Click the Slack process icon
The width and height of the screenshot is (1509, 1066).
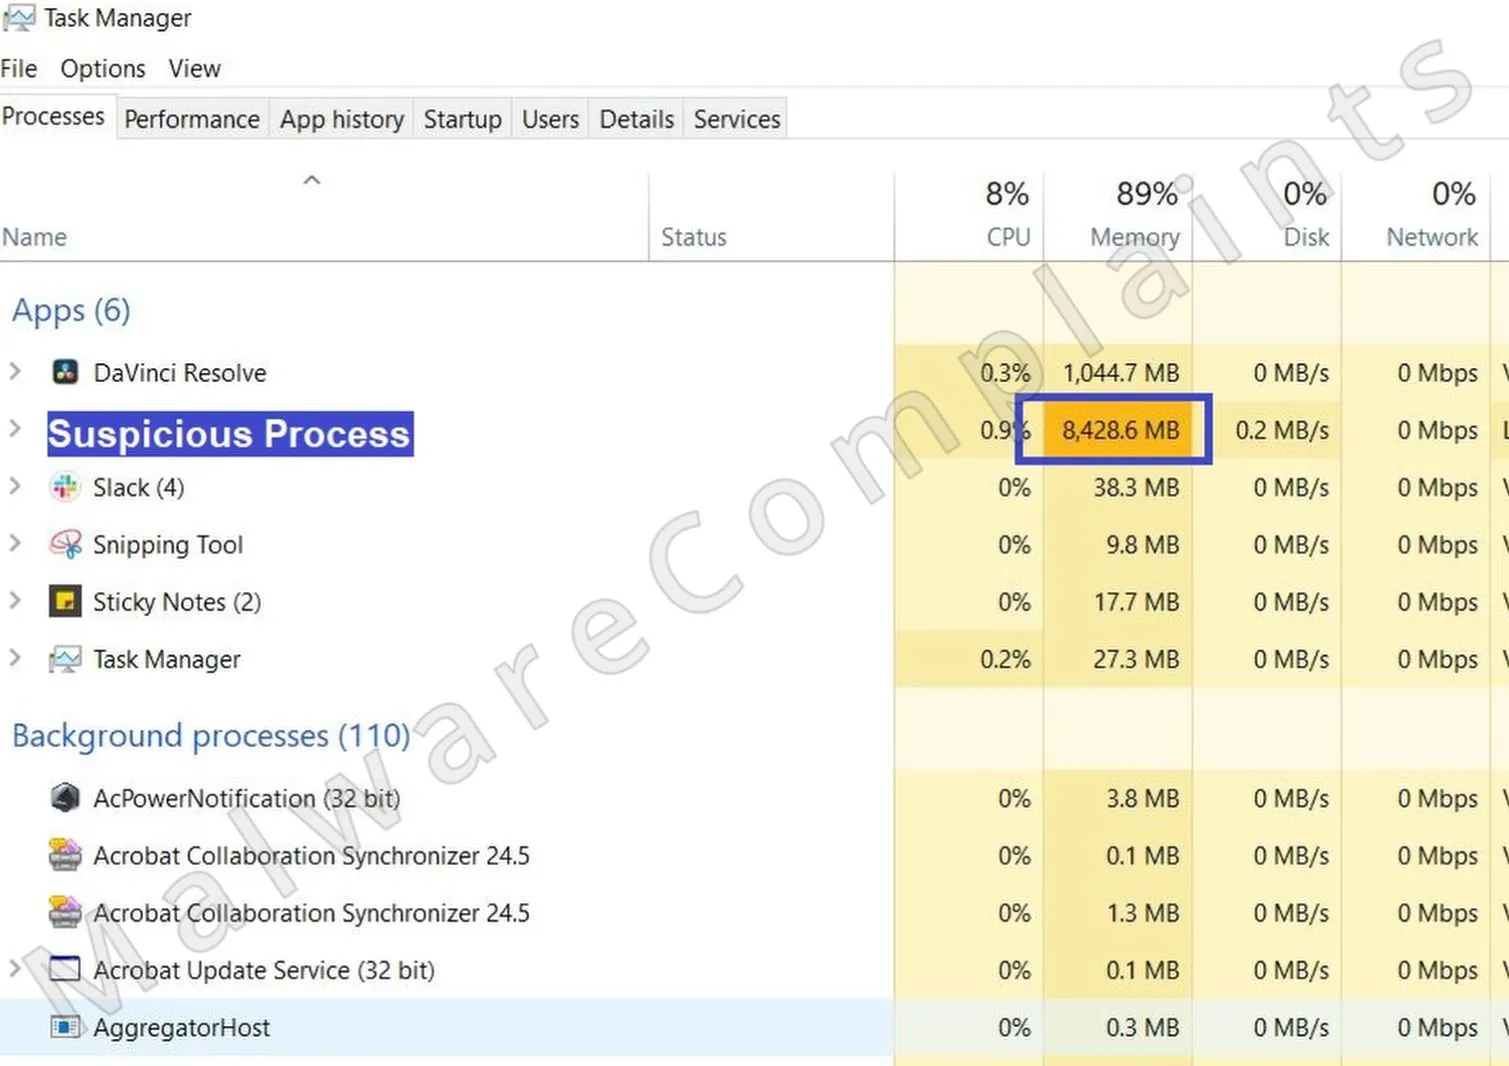(x=65, y=488)
